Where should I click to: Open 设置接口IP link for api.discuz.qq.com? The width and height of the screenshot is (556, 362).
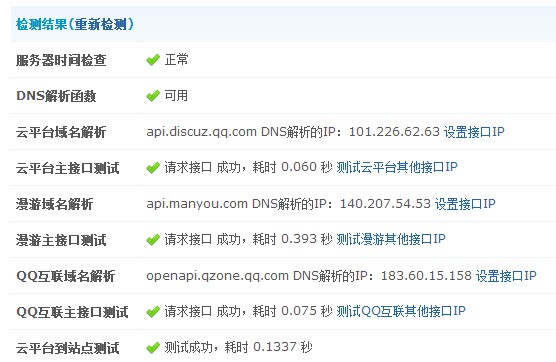(474, 132)
